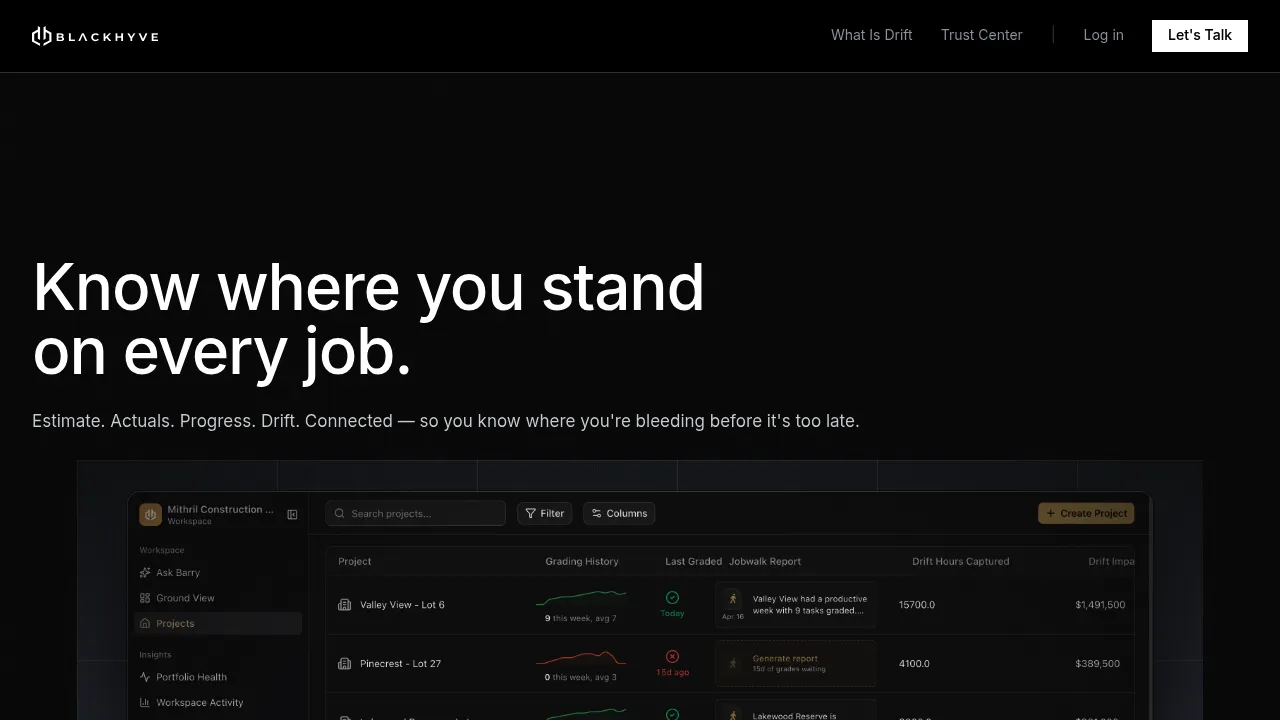1280x720 pixels.
Task: Collapse the sidebar with the panel icon
Action: click(292, 514)
